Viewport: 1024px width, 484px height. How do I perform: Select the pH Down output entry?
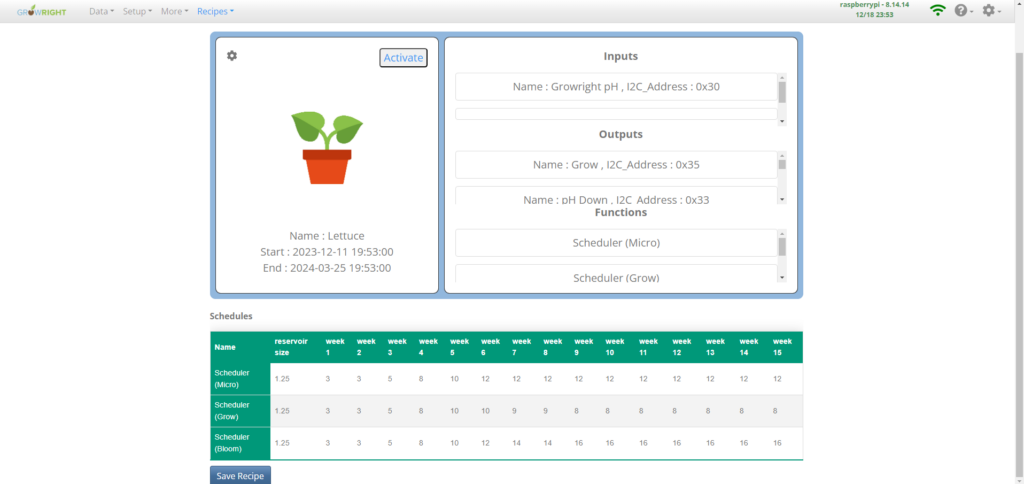(x=616, y=196)
